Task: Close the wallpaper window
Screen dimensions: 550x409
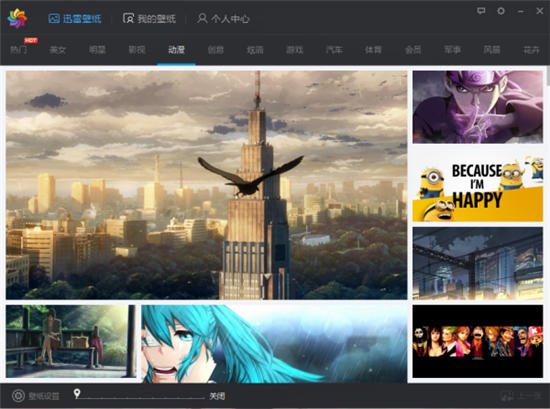Action: [x=540, y=11]
